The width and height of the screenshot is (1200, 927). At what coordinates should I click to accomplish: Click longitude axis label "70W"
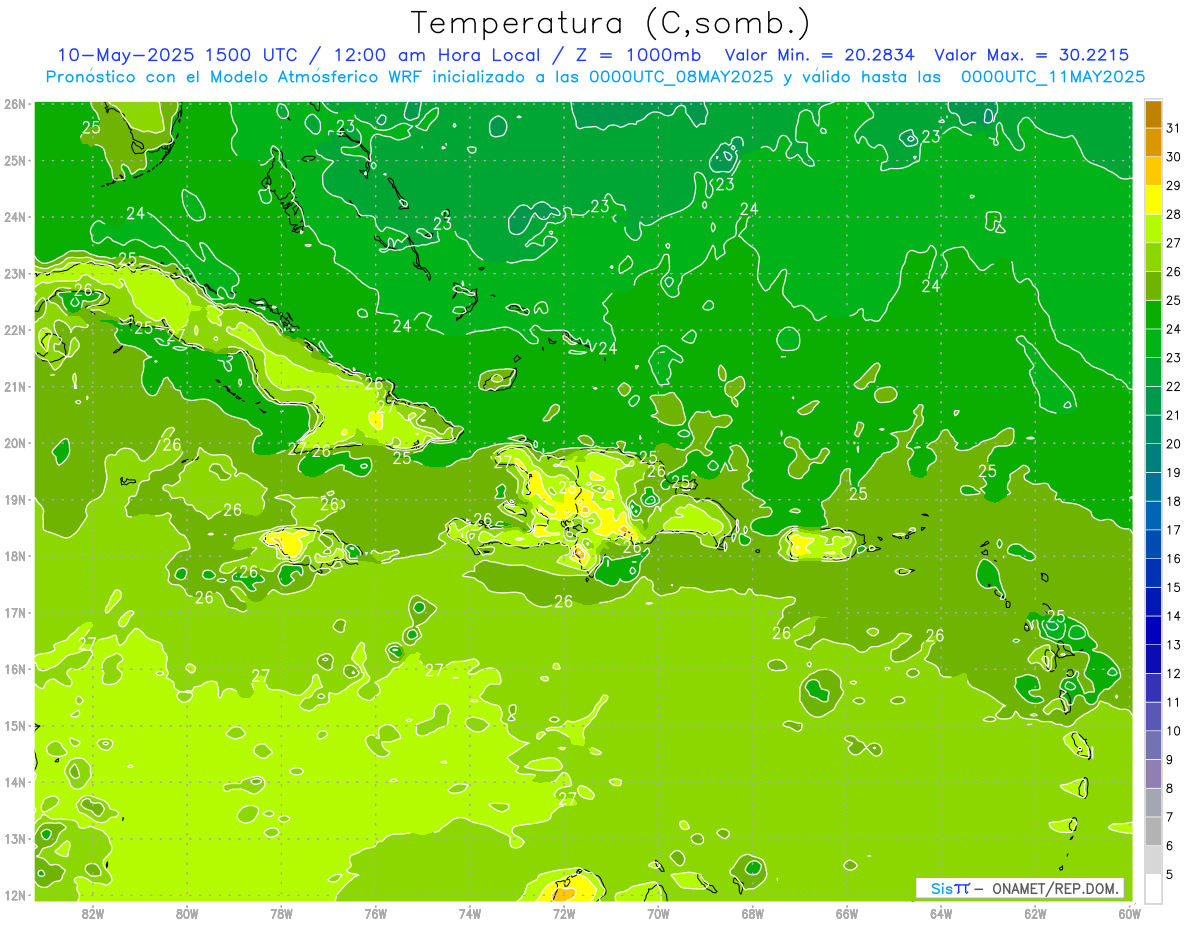coord(658,913)
